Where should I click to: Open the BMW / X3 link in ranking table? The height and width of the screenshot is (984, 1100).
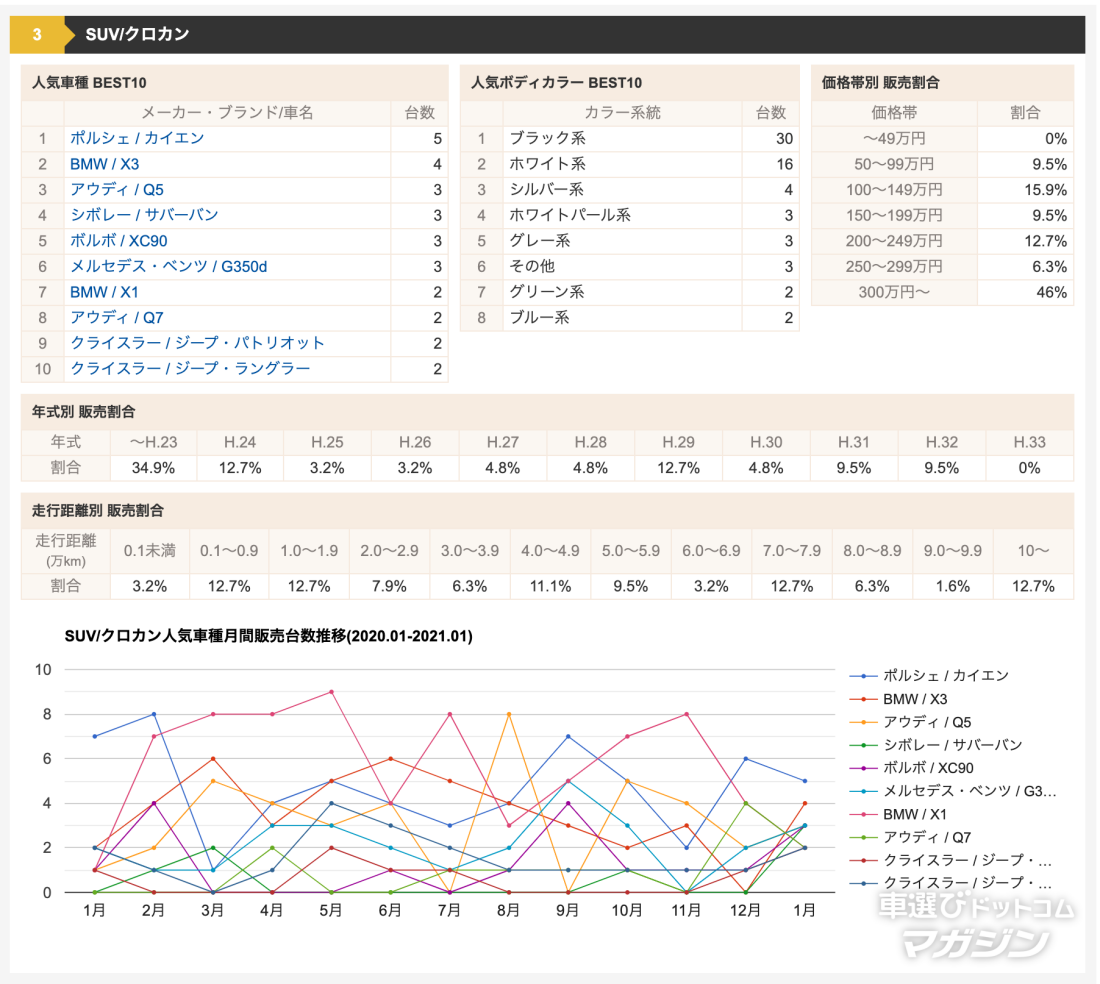coord(105,164)
